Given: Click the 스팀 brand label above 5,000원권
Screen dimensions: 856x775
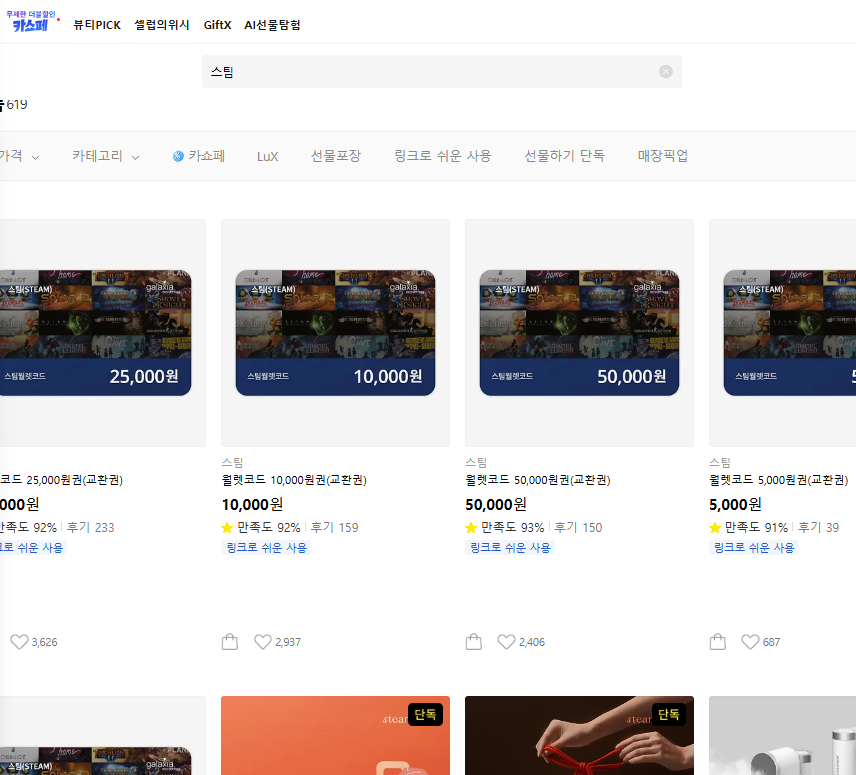Looking at the screenshot, I should (x=720, y=463).
